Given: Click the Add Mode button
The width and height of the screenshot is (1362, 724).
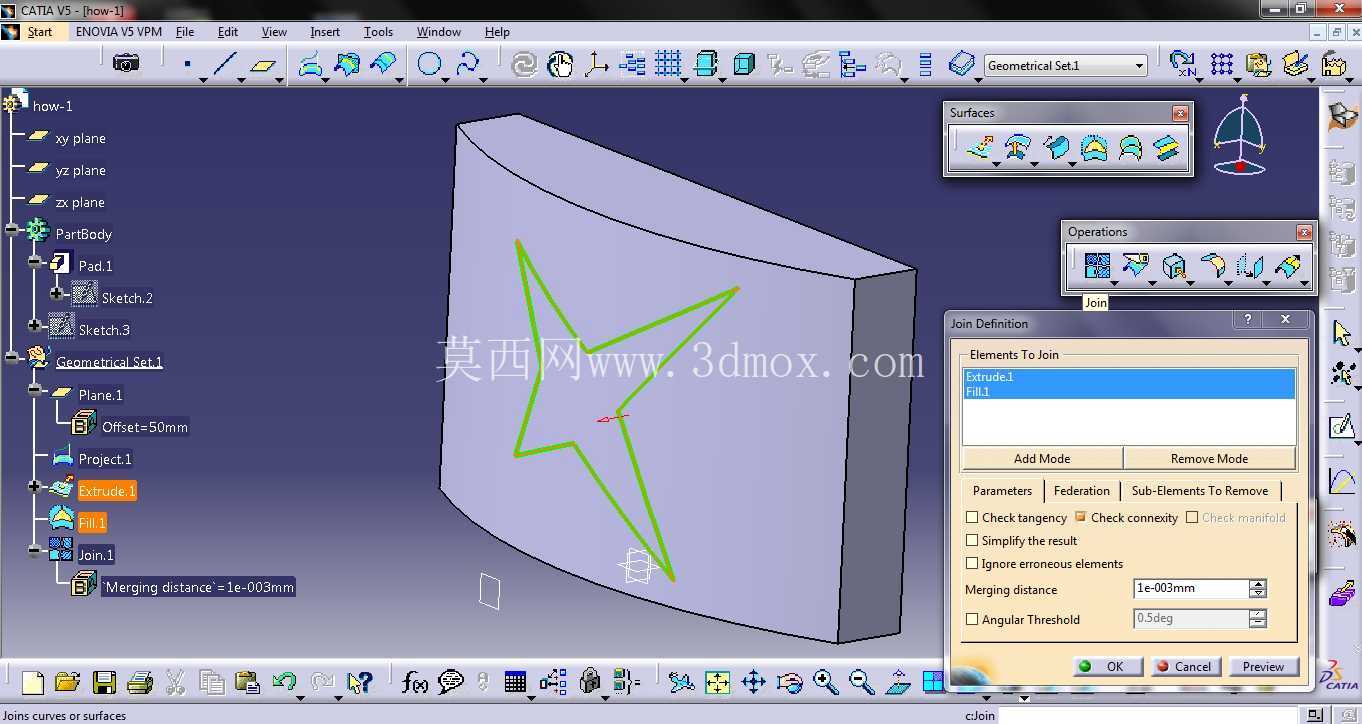Looking at the screenshot, I should (1042, 459).
